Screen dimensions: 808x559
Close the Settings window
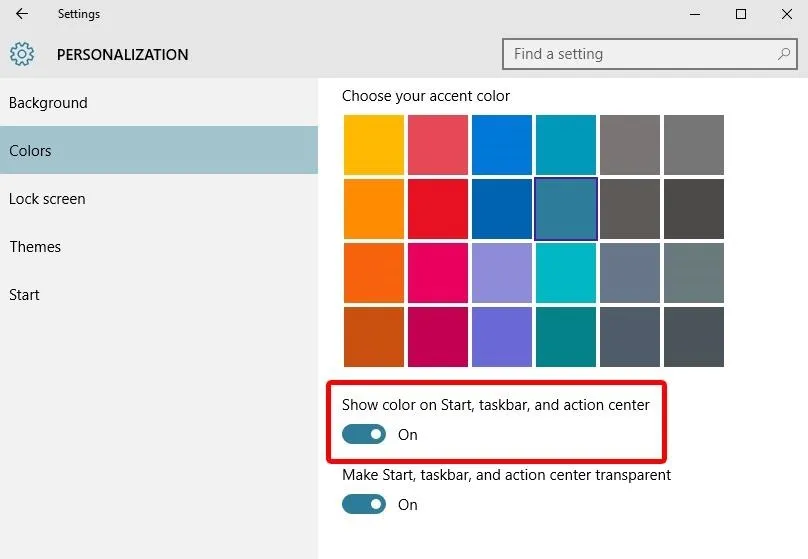pyautogui.click(x=787, y=14)
